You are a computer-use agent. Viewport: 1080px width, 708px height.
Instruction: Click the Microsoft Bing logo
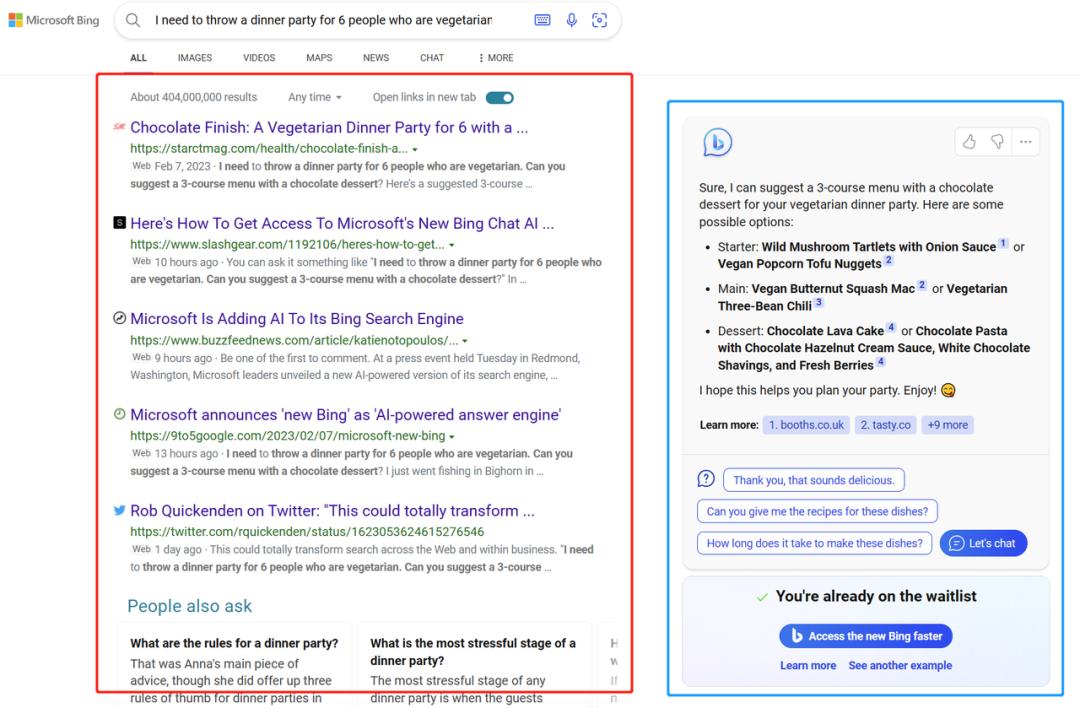tap(54, 20)
